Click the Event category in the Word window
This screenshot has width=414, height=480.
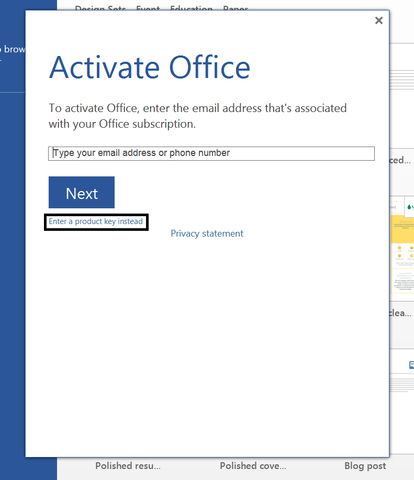pos(148,8)
